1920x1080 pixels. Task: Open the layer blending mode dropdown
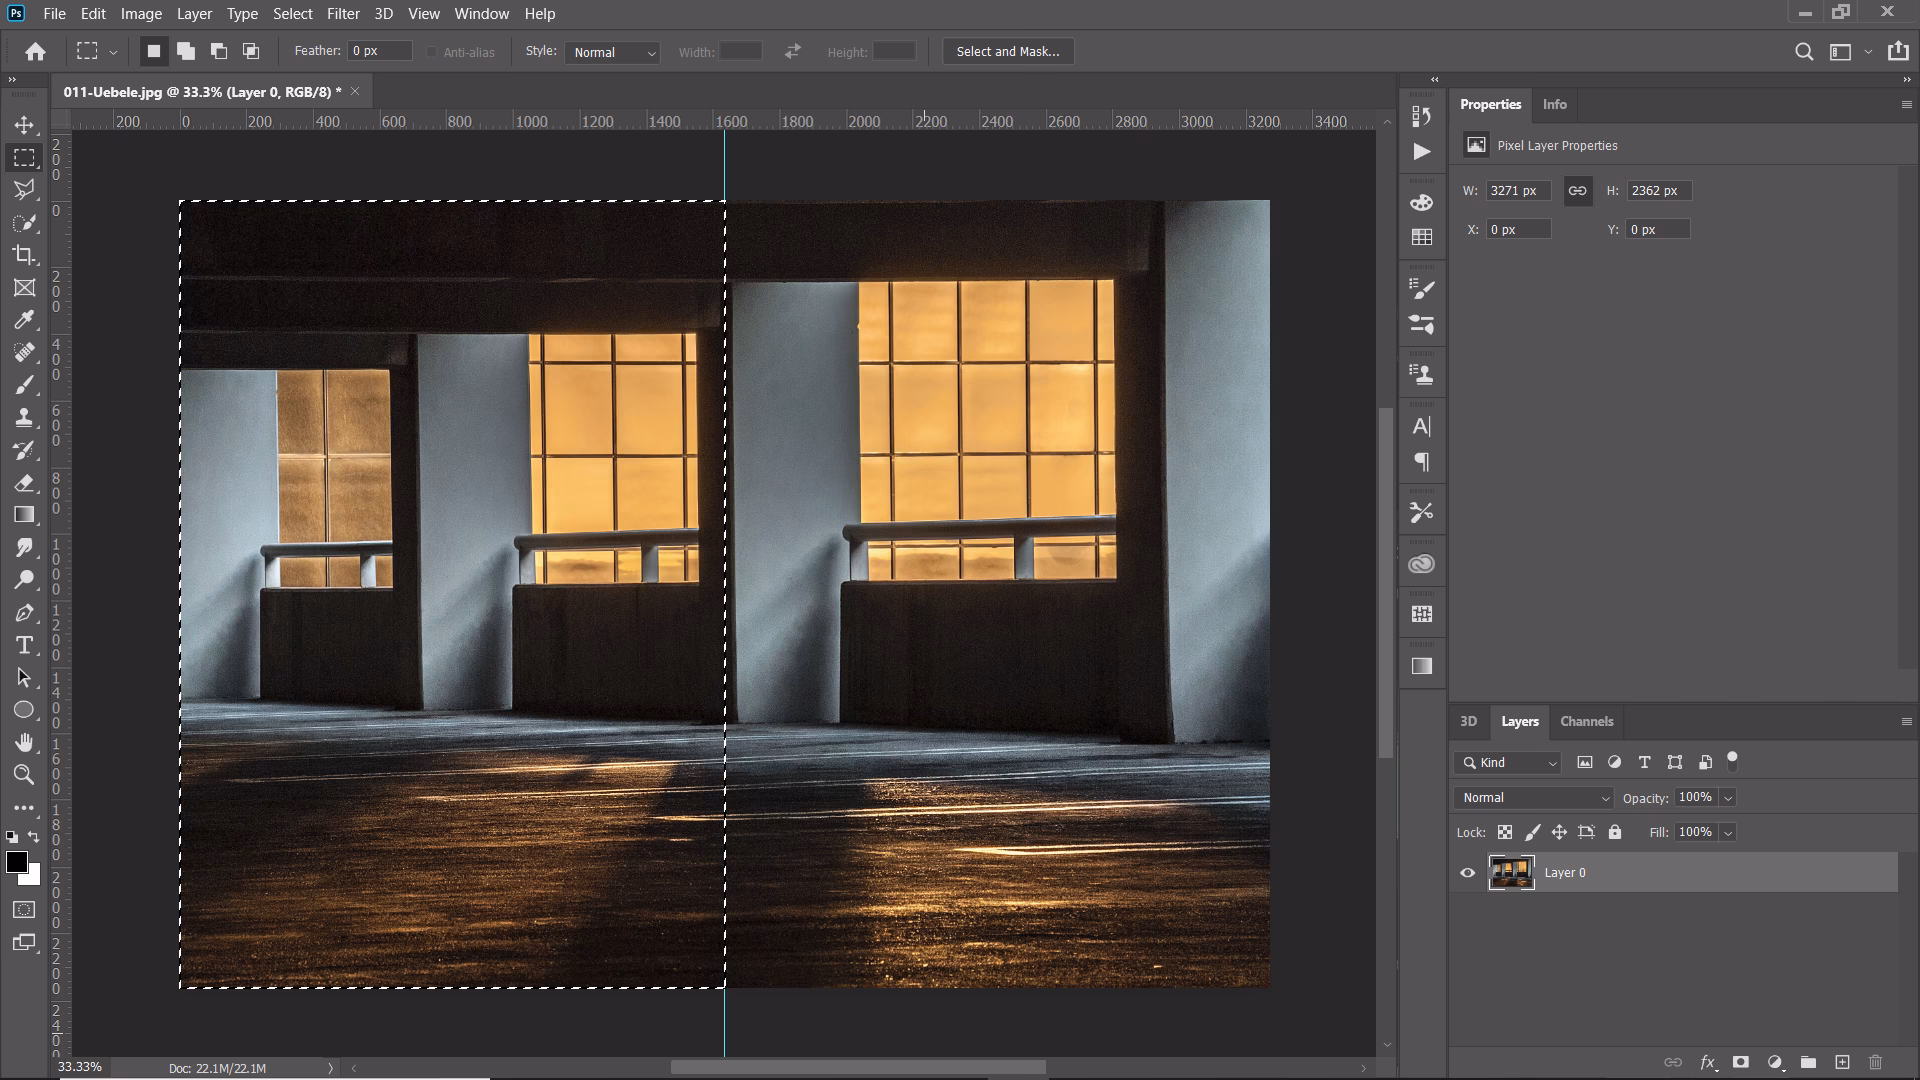(1532, 797)
